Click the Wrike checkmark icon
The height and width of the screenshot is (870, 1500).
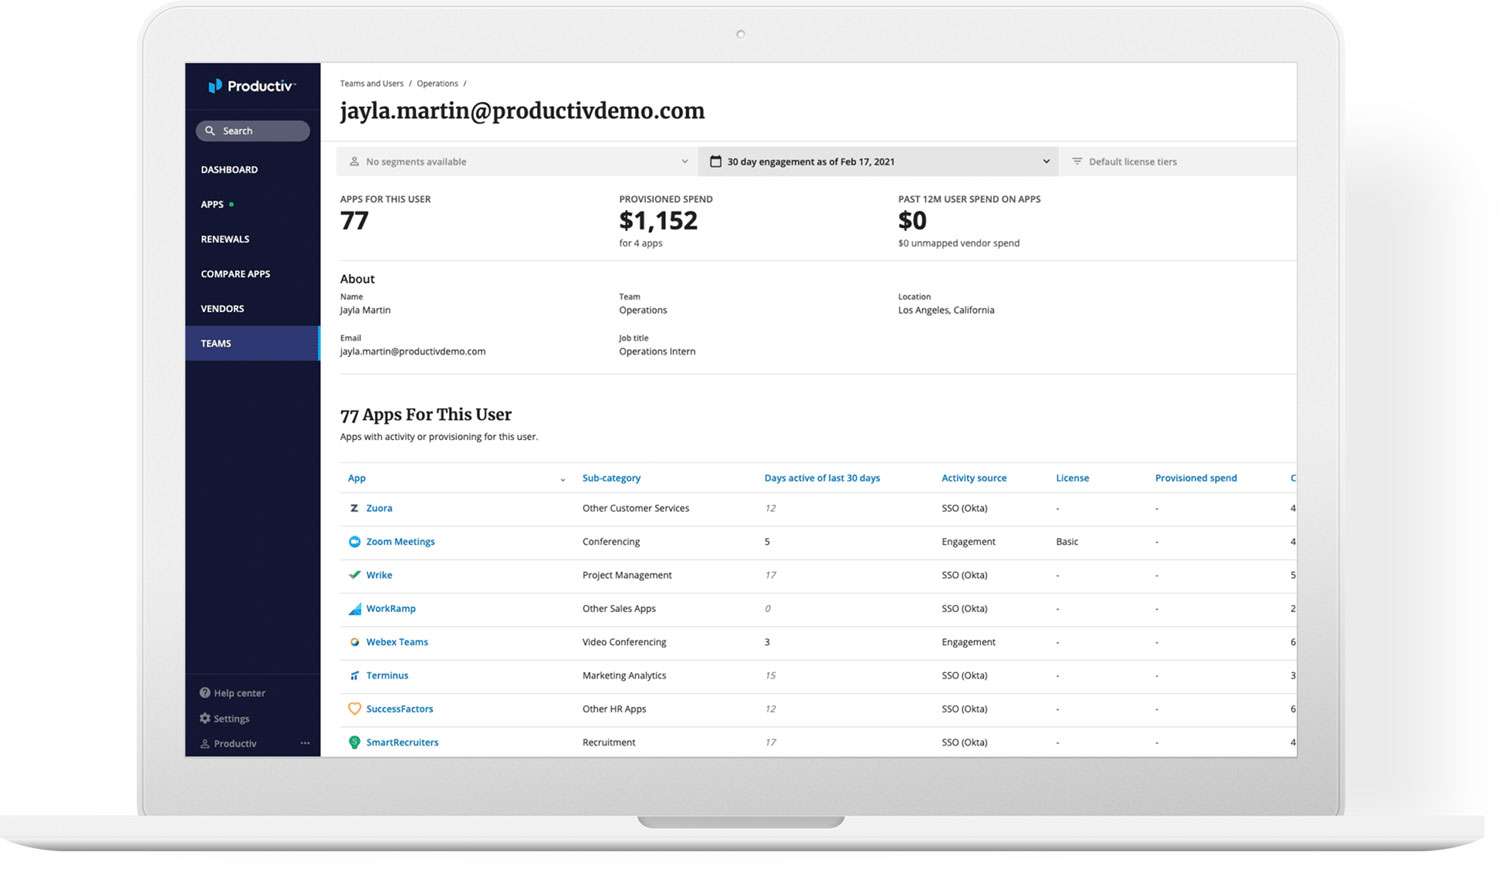pos(354,575)
